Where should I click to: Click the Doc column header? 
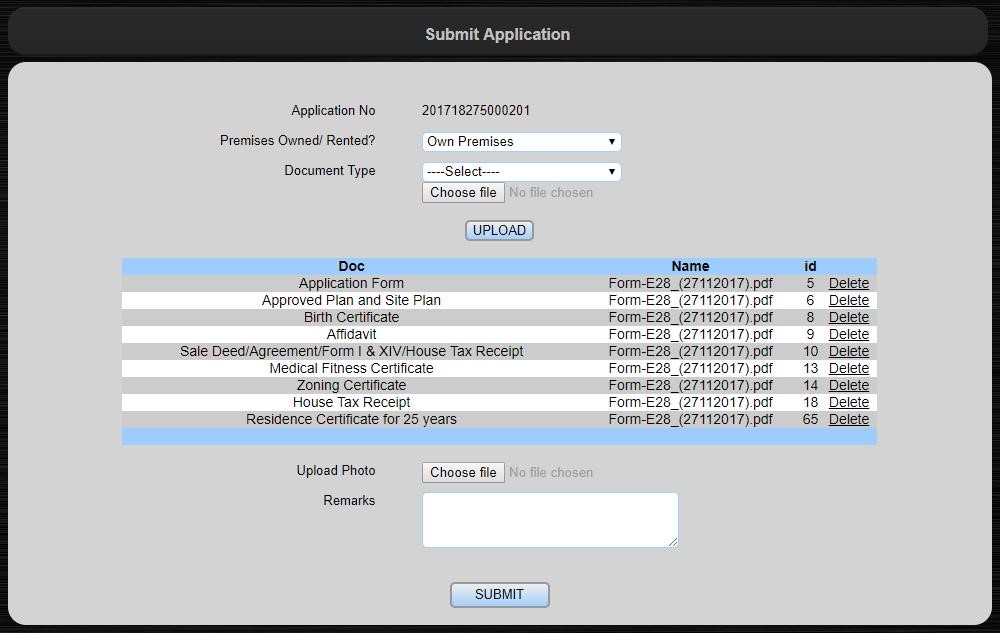point(351,267)
